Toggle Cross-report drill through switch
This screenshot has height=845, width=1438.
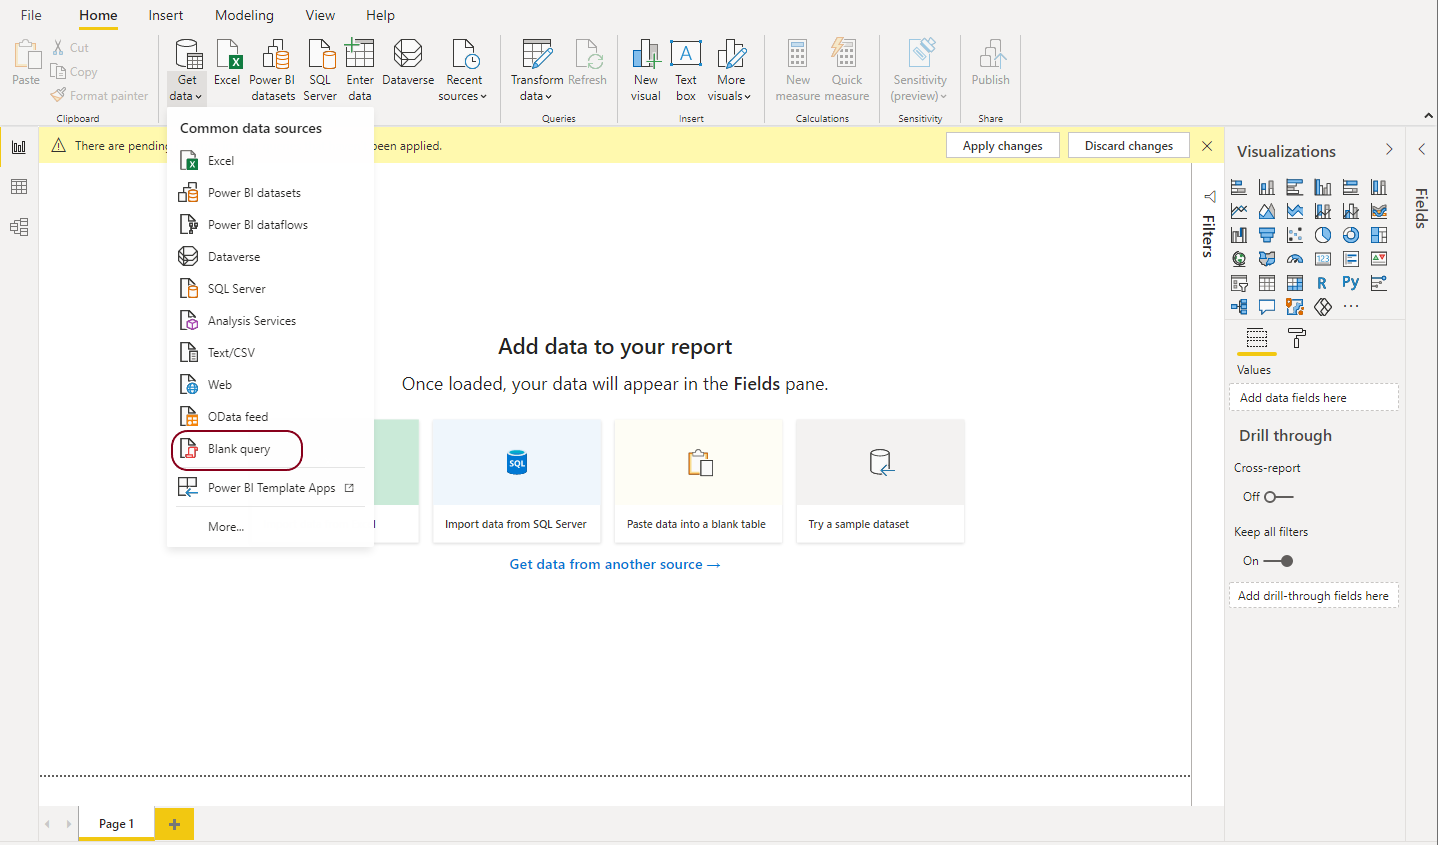pos(1278,497)
